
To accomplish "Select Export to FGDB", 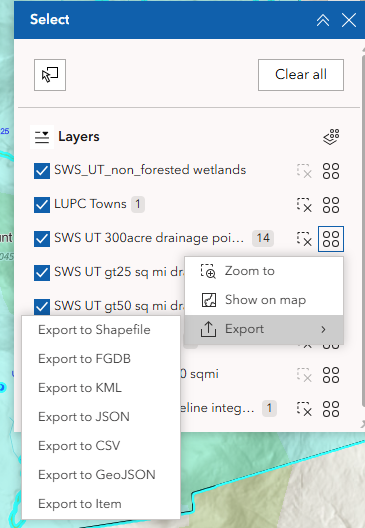I will point(101,359).
